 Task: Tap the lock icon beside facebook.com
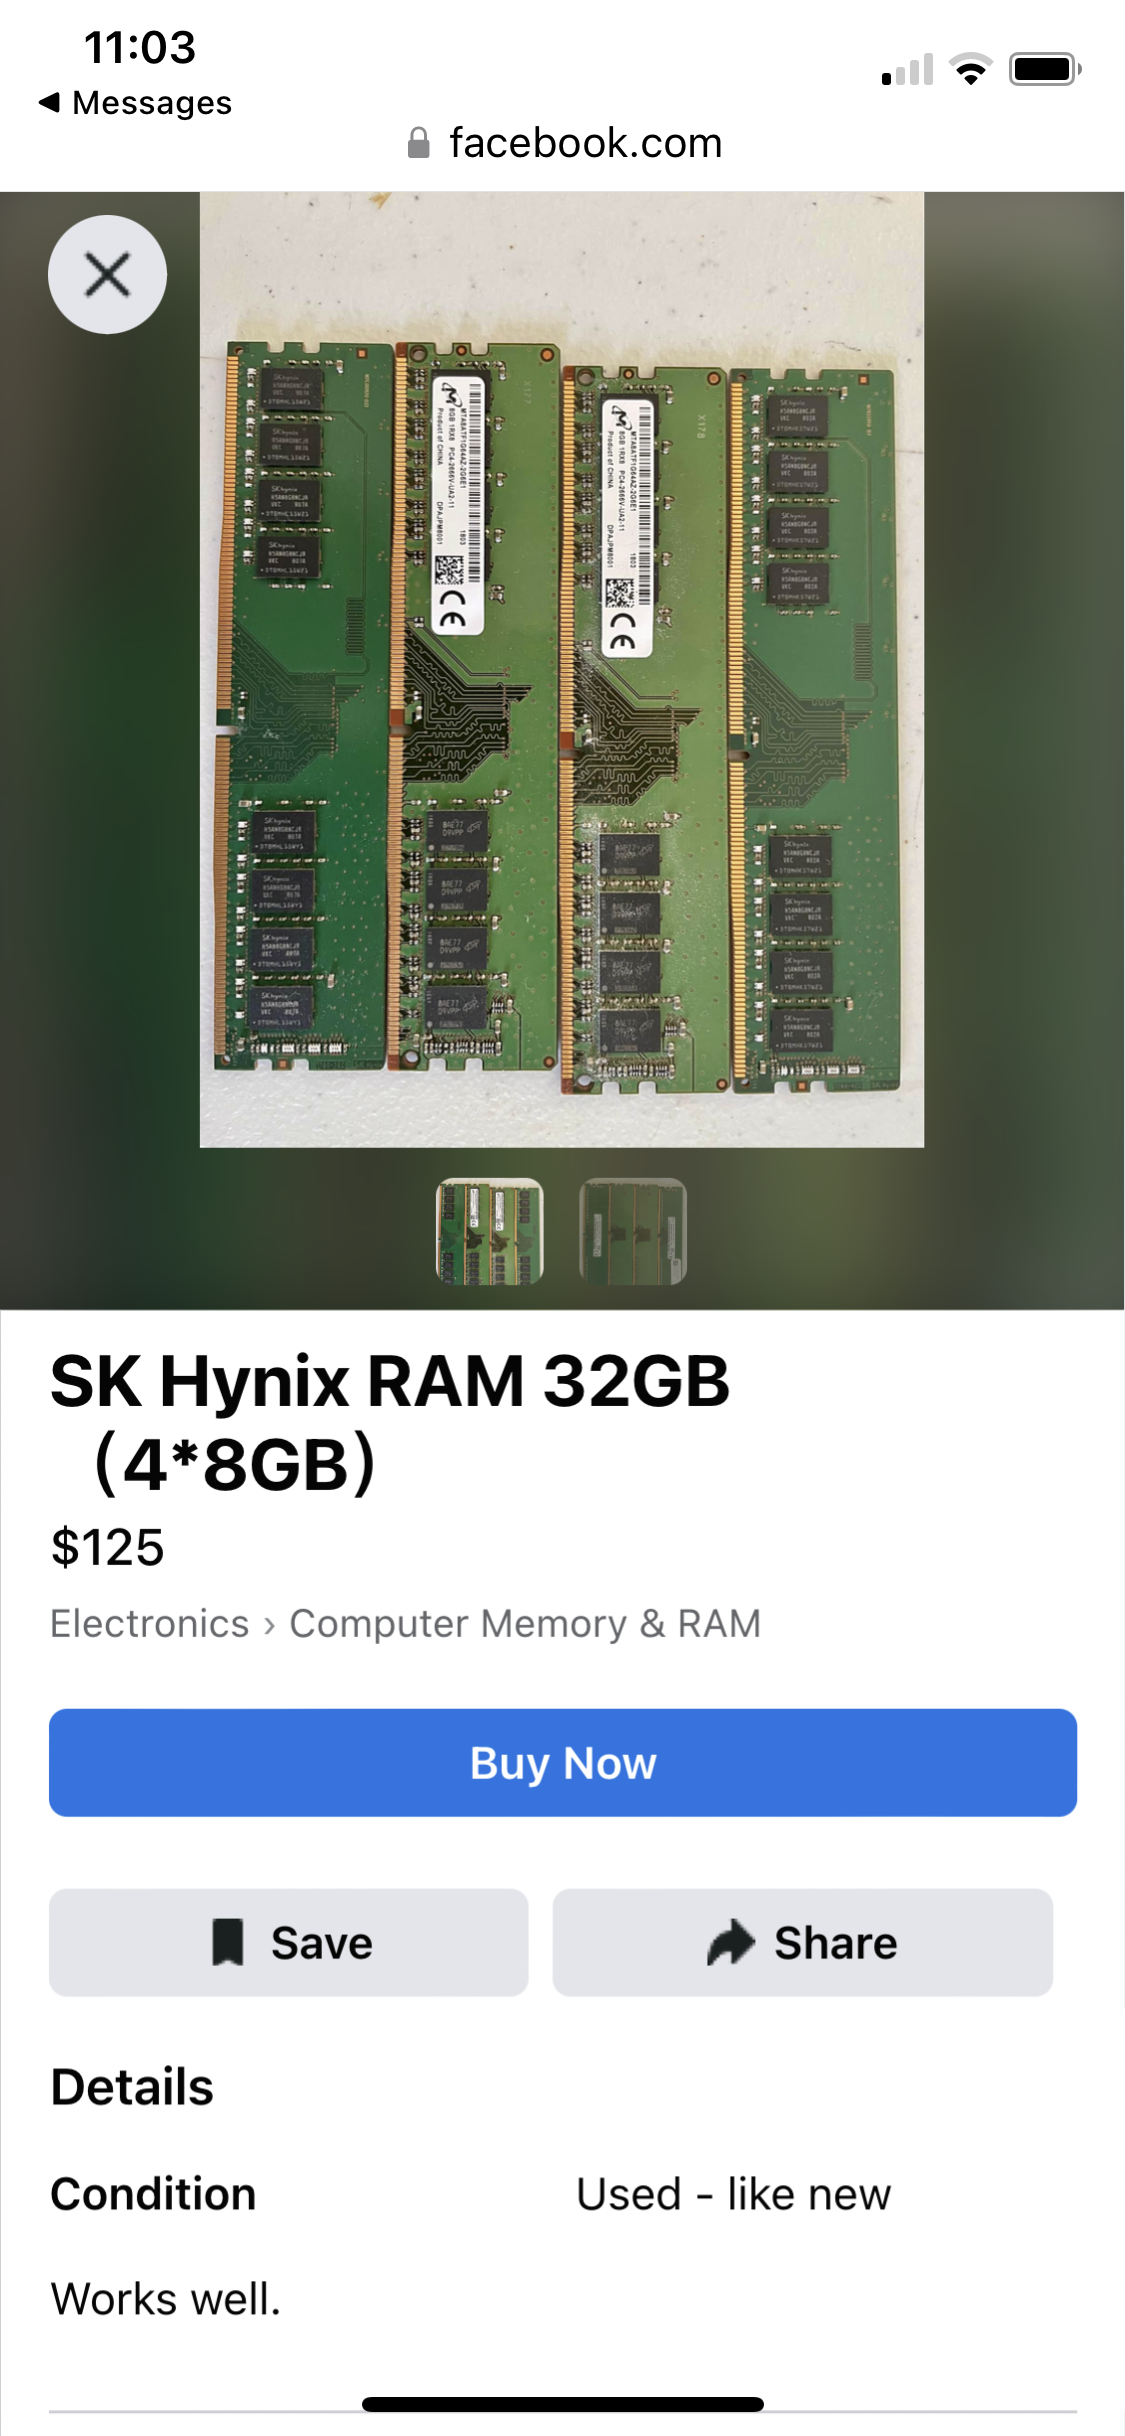point(419,143)
